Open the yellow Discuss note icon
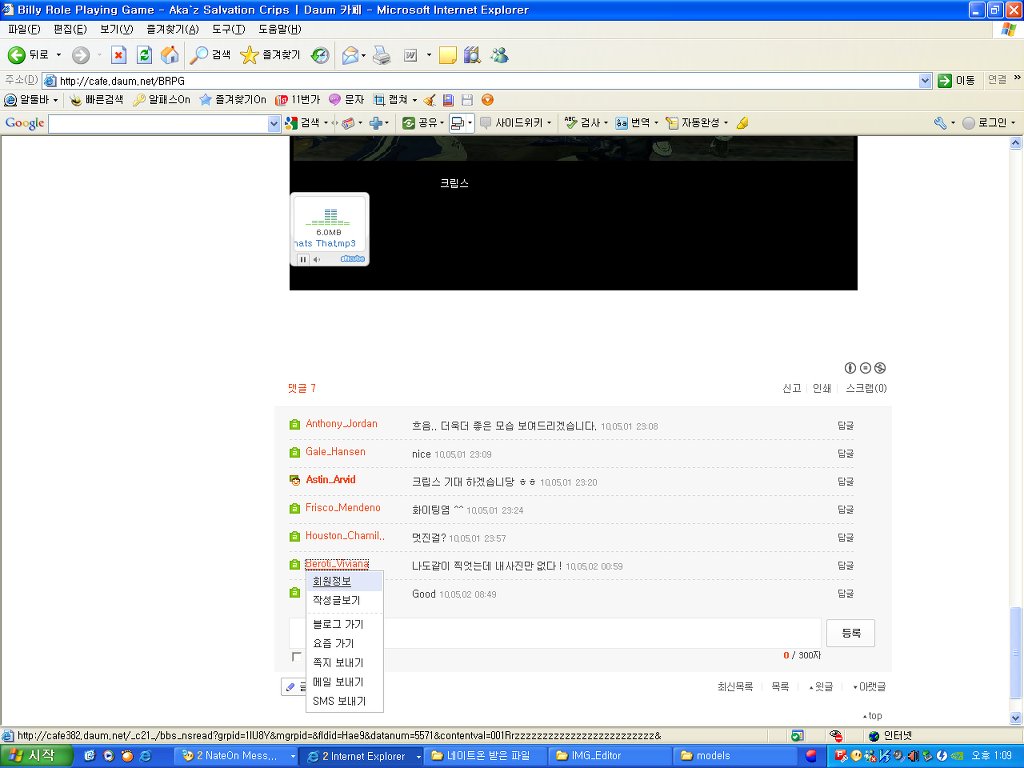 (x=447, y=56)
